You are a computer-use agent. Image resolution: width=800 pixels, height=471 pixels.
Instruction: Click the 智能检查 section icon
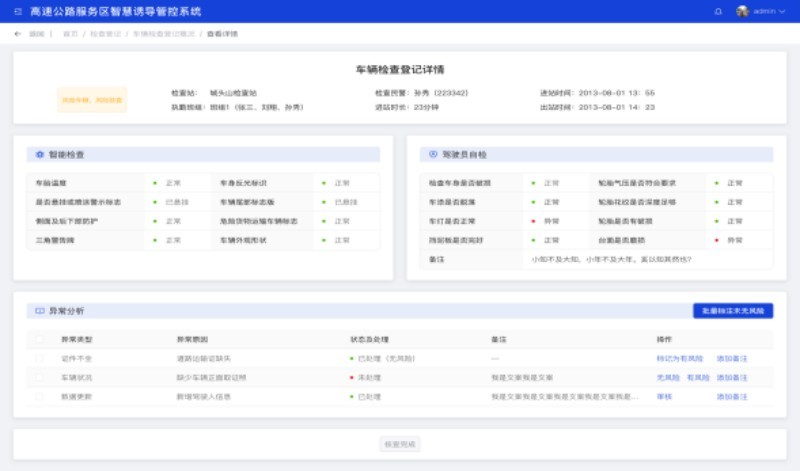pyautogui.click(x=40, y=155)
